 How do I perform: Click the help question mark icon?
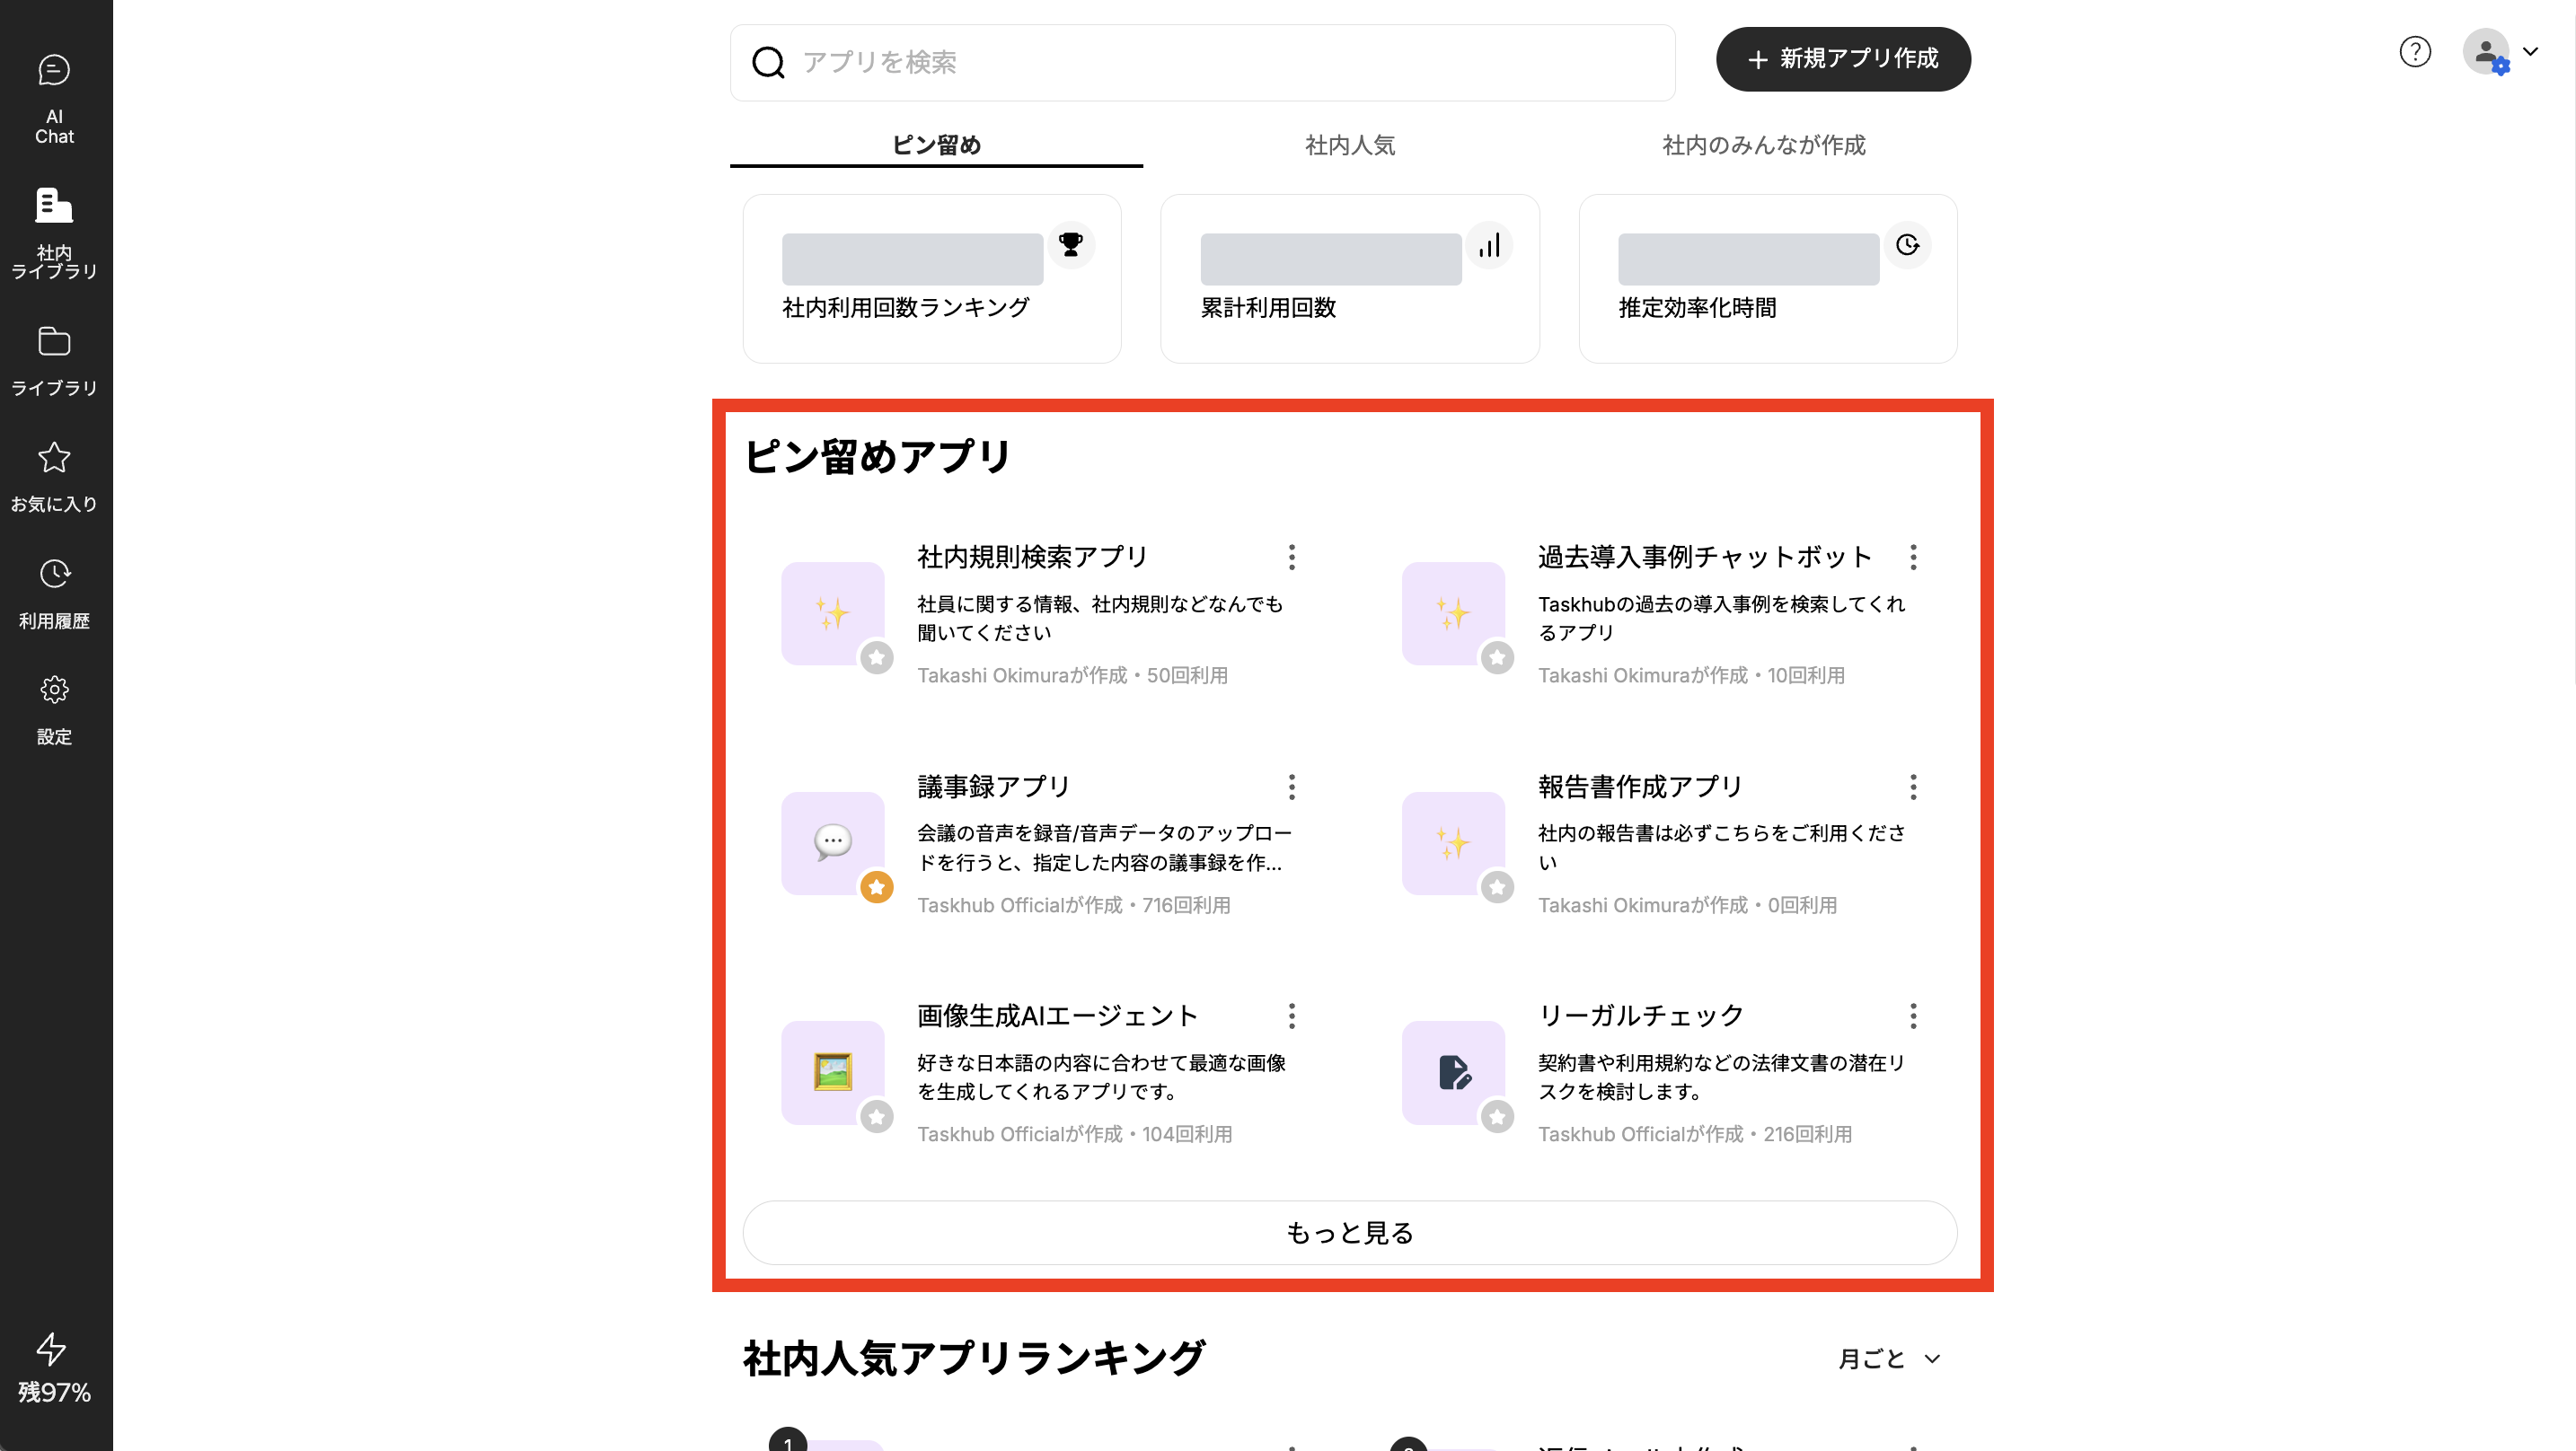click(2414, 52)
